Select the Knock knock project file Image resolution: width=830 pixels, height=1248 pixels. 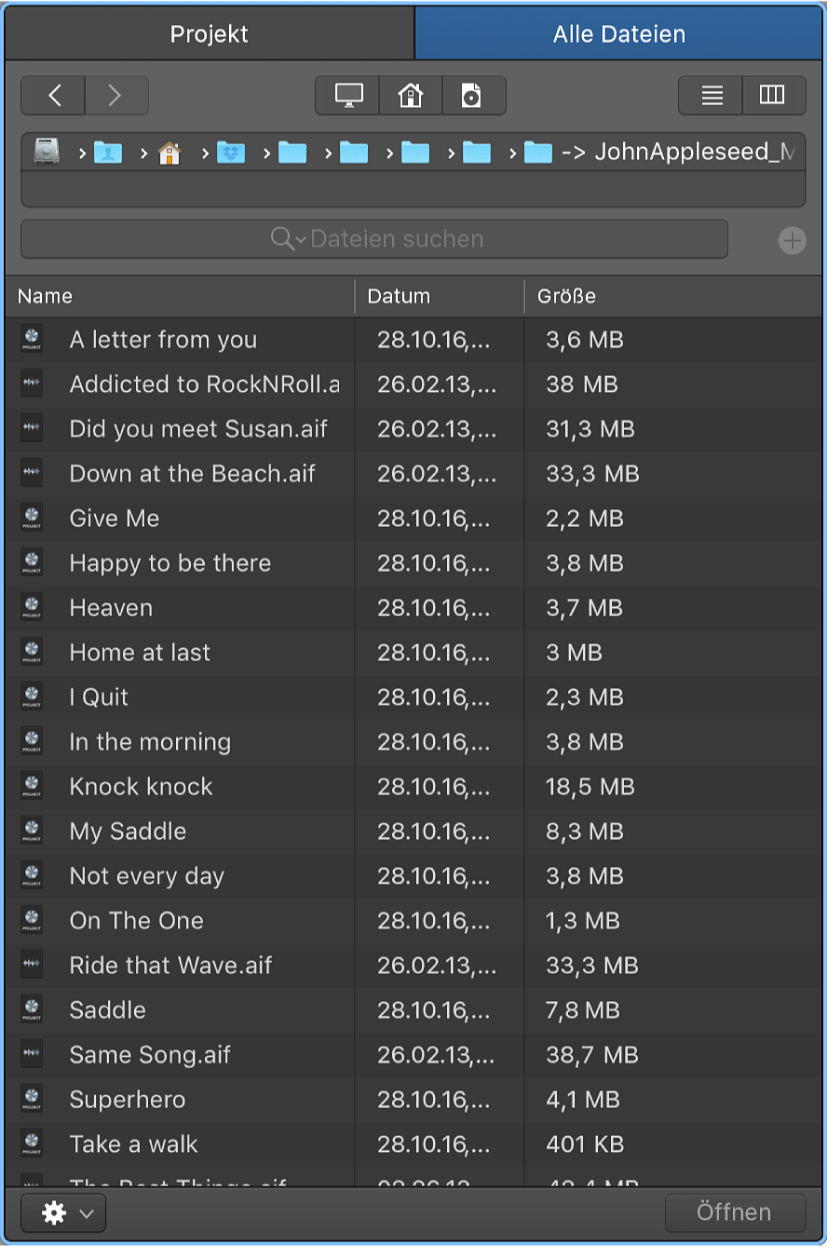click(141, 787)
